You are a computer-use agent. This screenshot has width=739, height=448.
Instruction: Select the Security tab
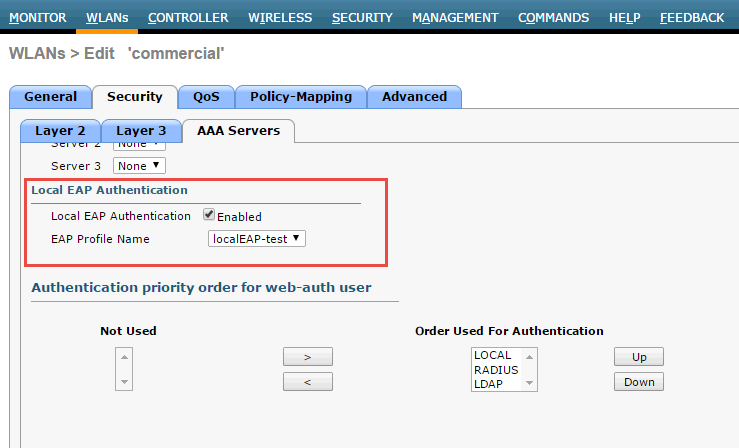pyautogui.click(x=135, y=97)
